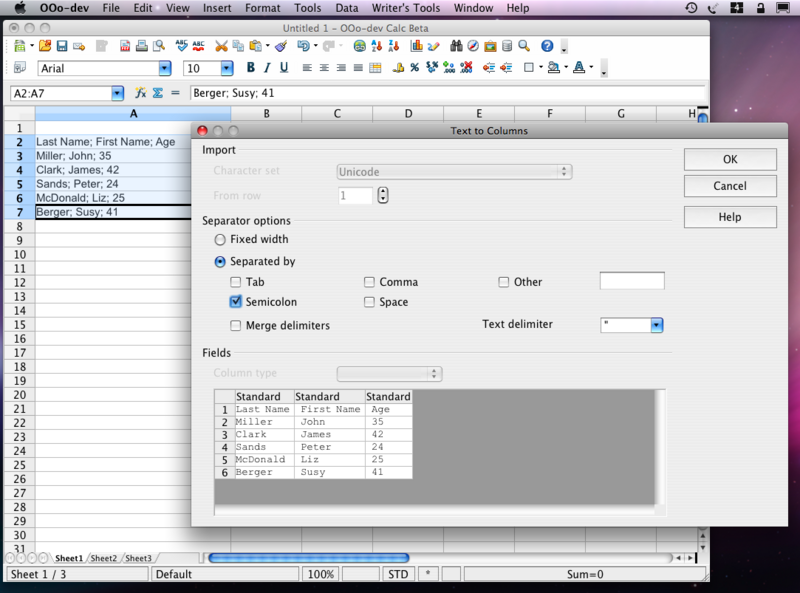Open the Data menu

[x=347, y=8]
